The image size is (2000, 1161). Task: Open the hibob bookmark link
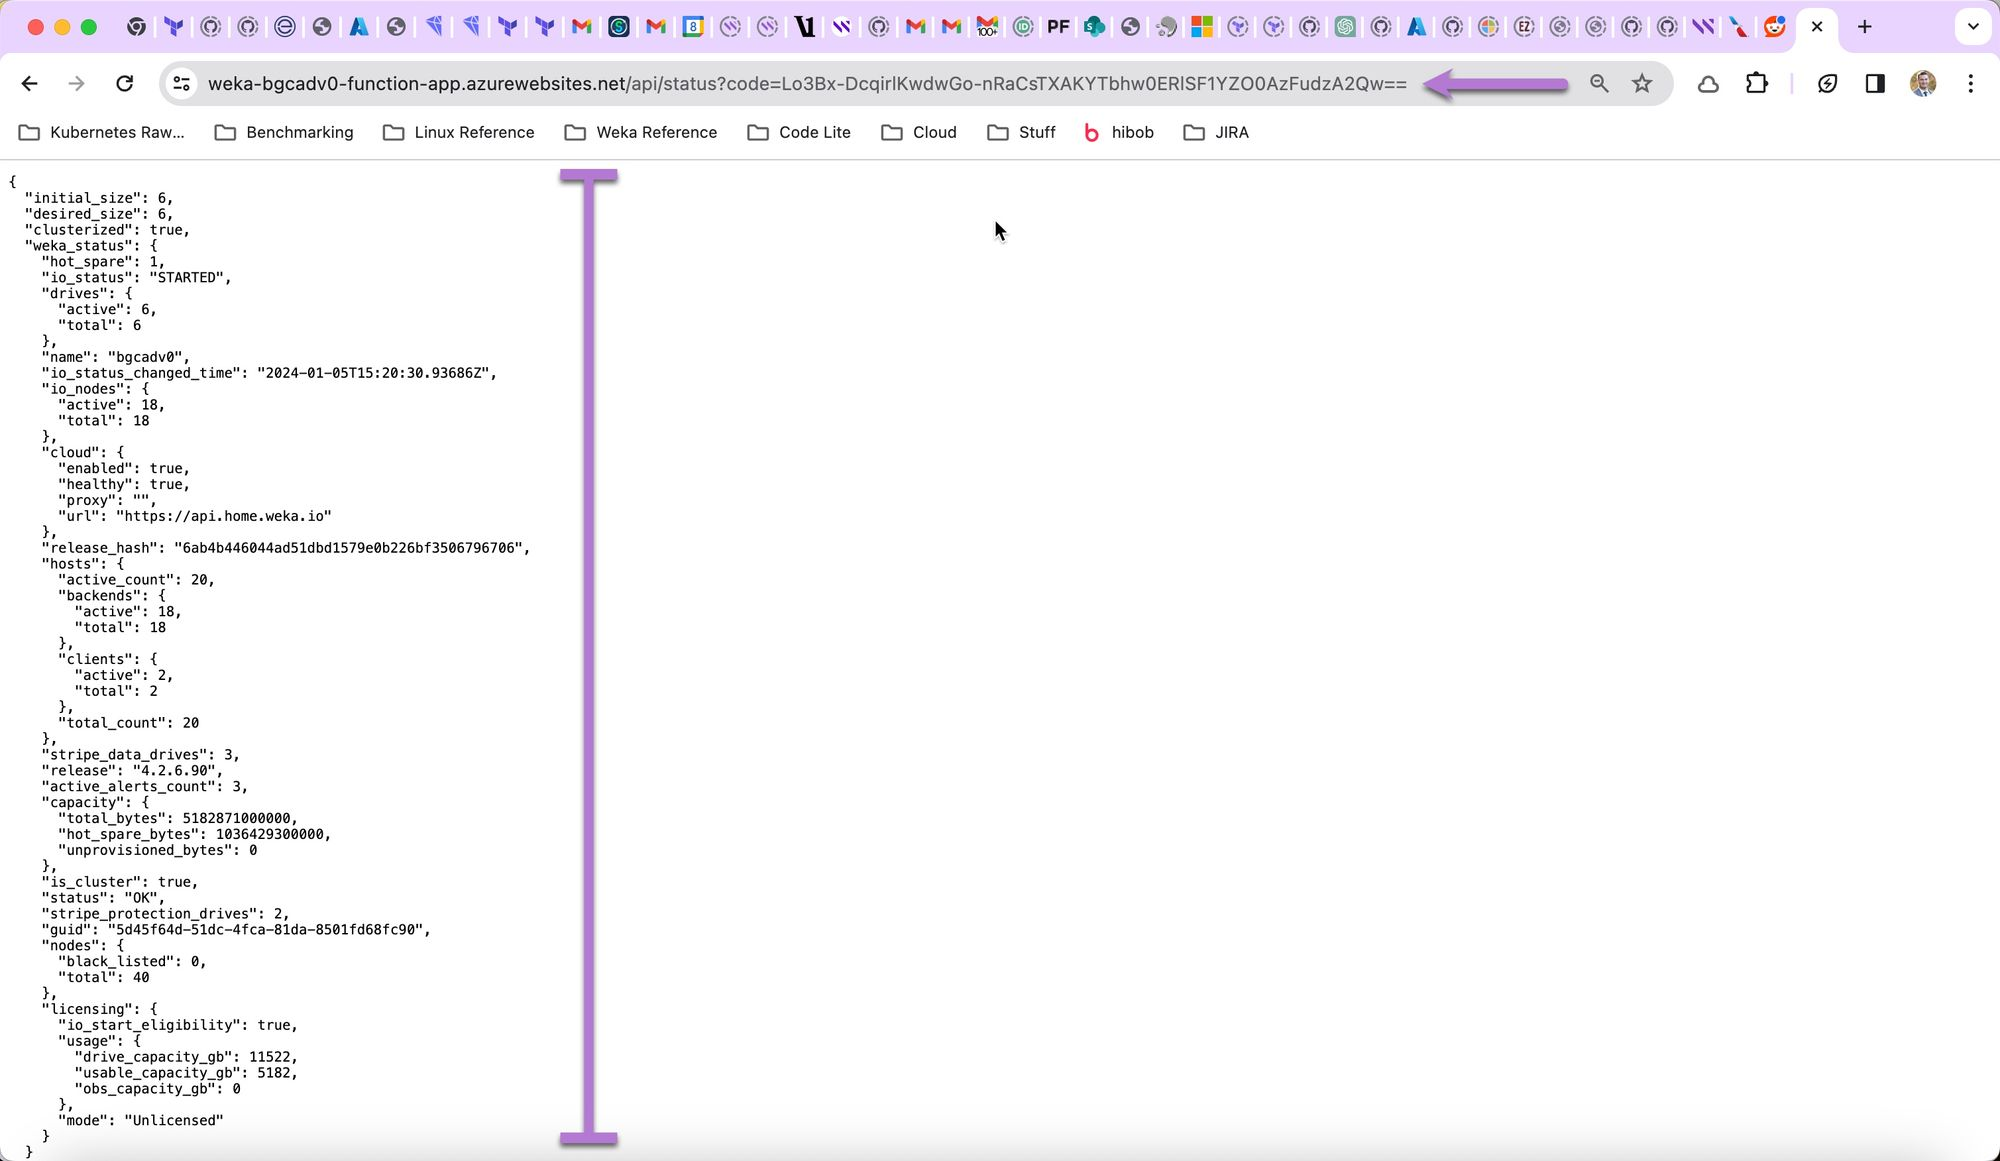(x=1119, y=132)
